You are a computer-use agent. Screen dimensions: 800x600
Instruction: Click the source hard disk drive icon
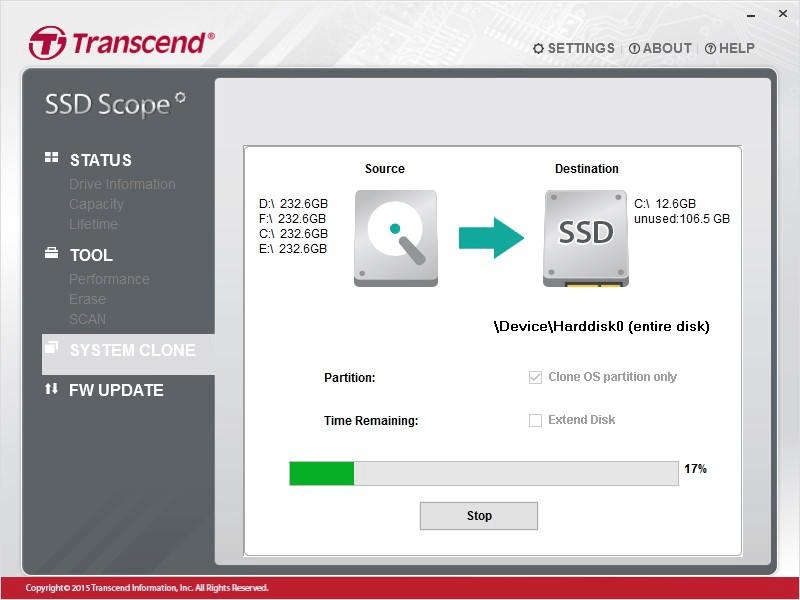click(396, 238)
